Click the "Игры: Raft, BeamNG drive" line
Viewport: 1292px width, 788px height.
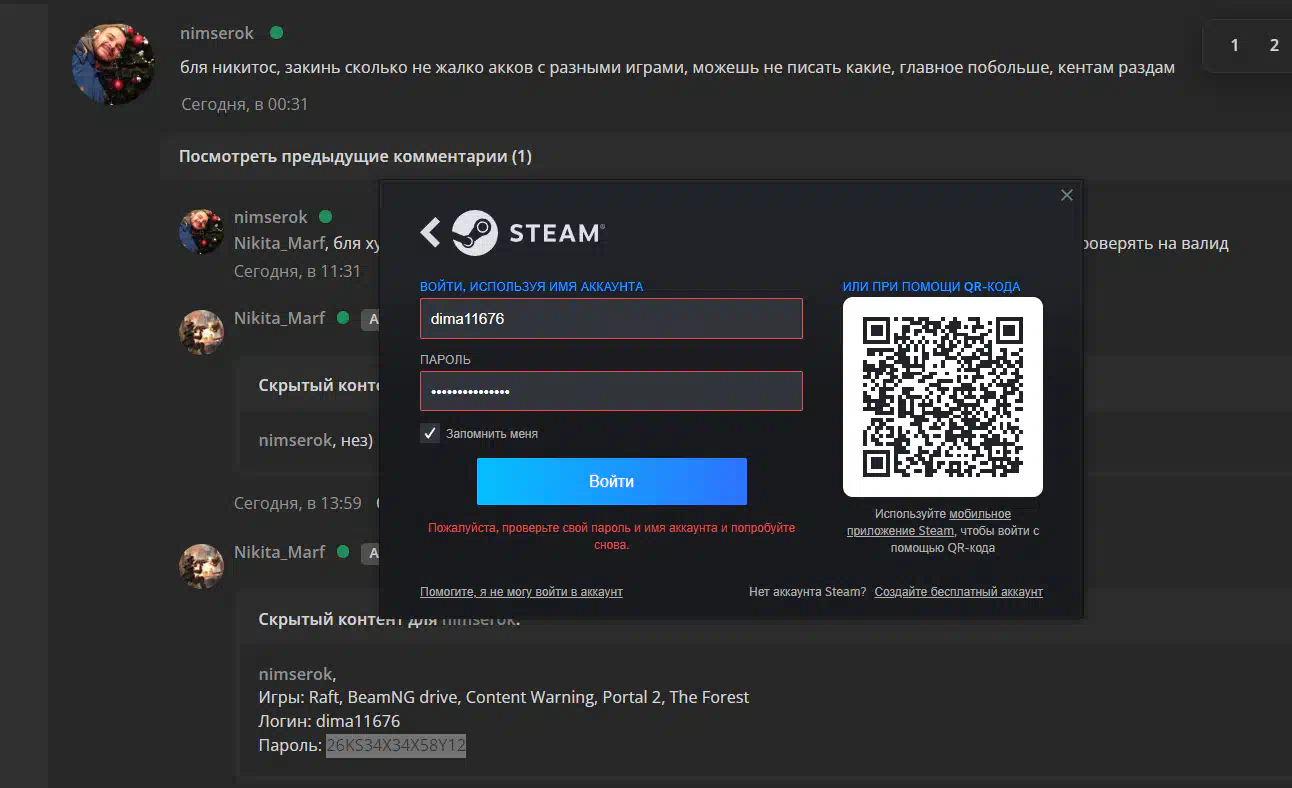[x=503, y=697]
